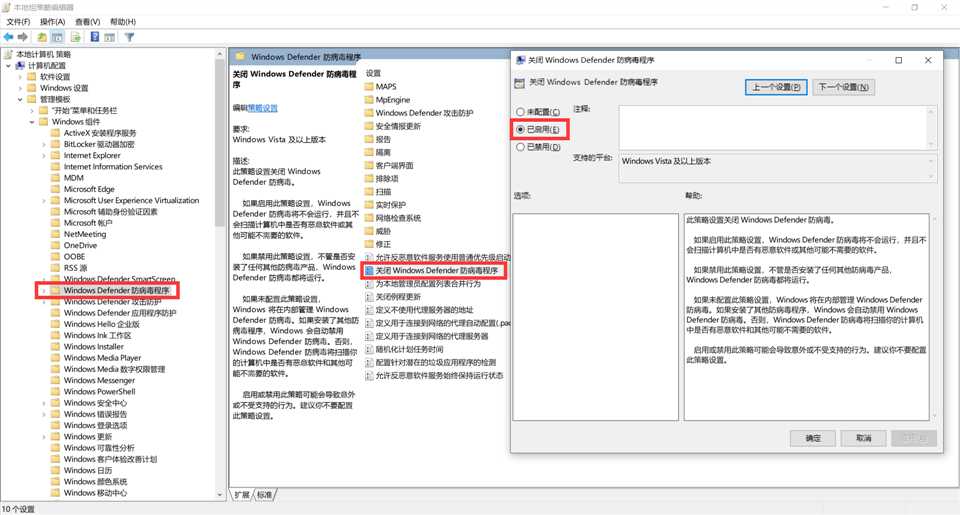Click the Export list toolbar icon

pos(75,37)
